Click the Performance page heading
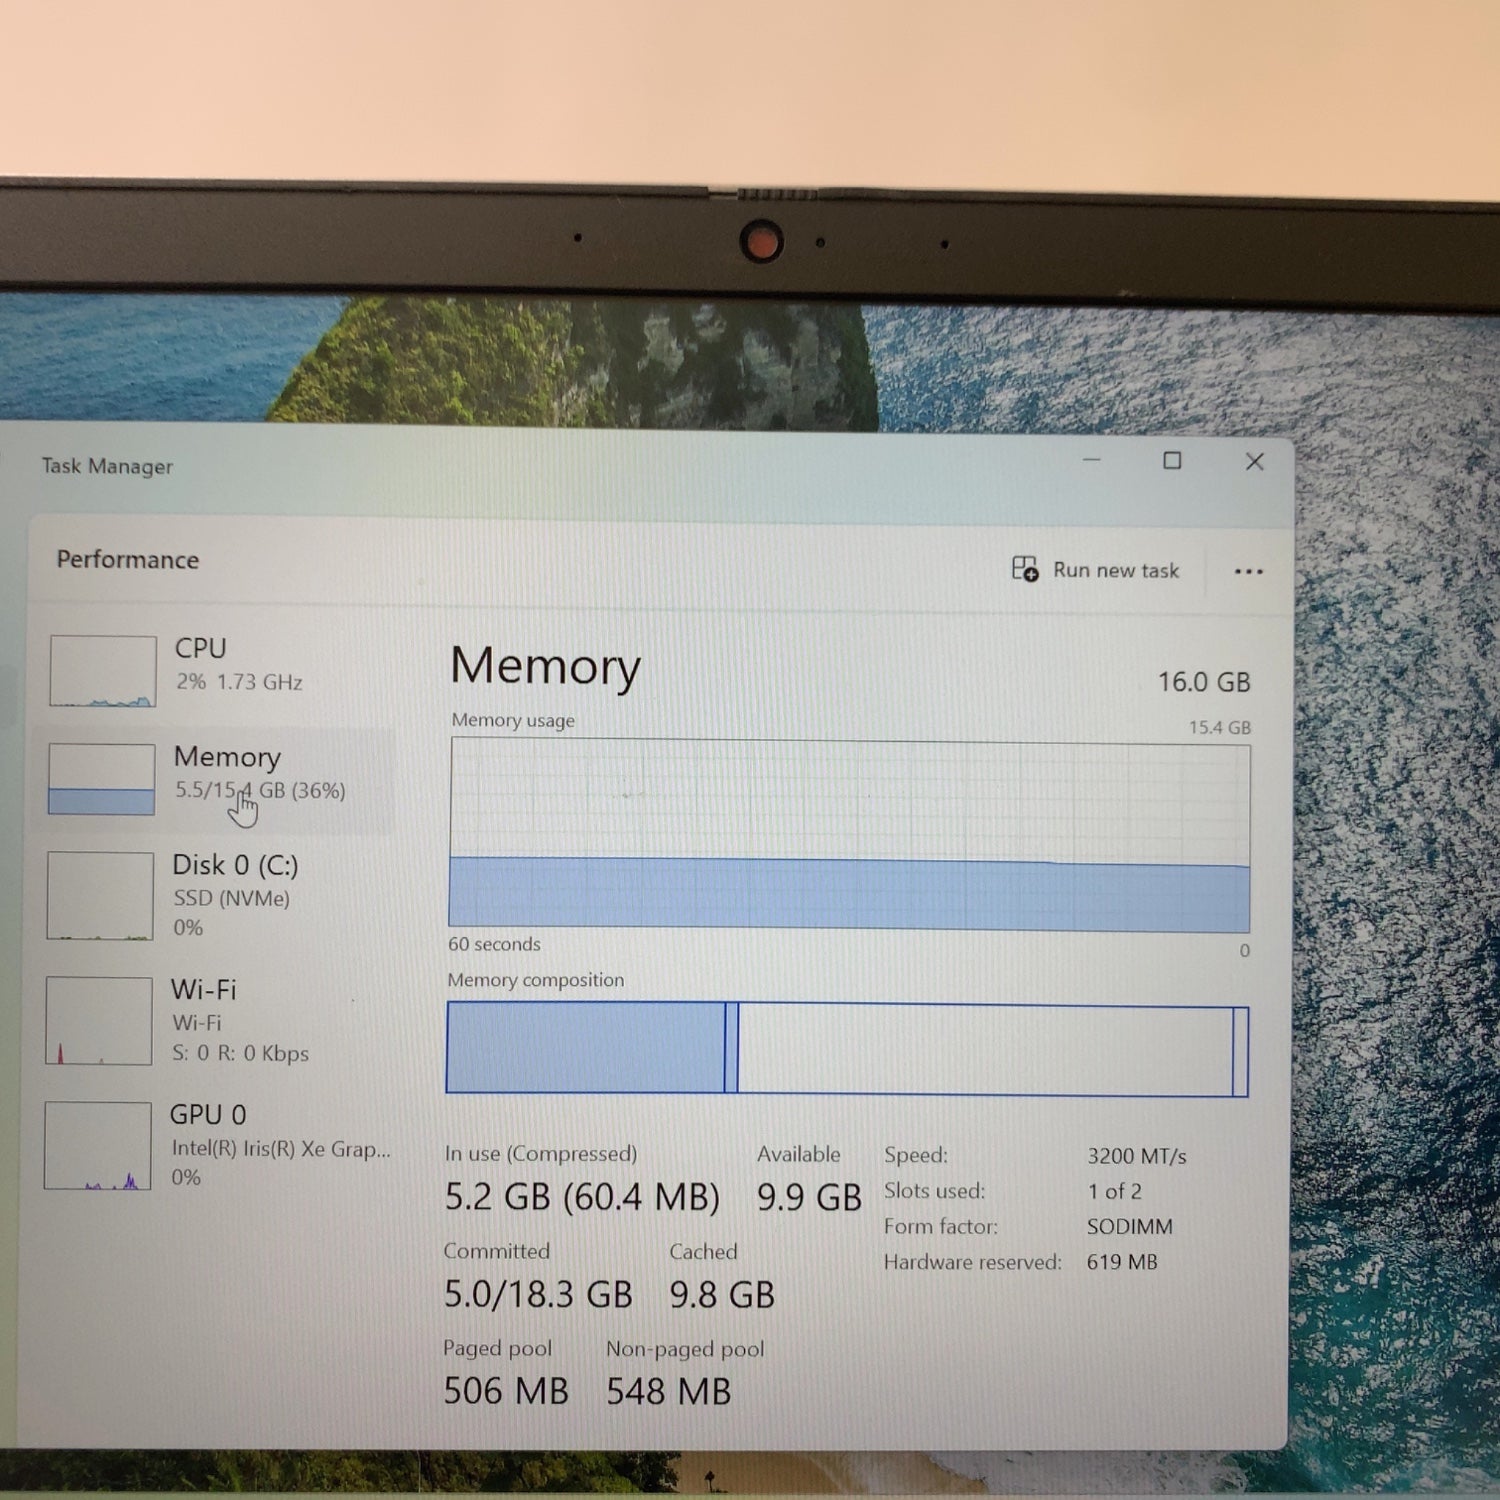This screenshot has height=1500, width=1500. click(128, 559)
